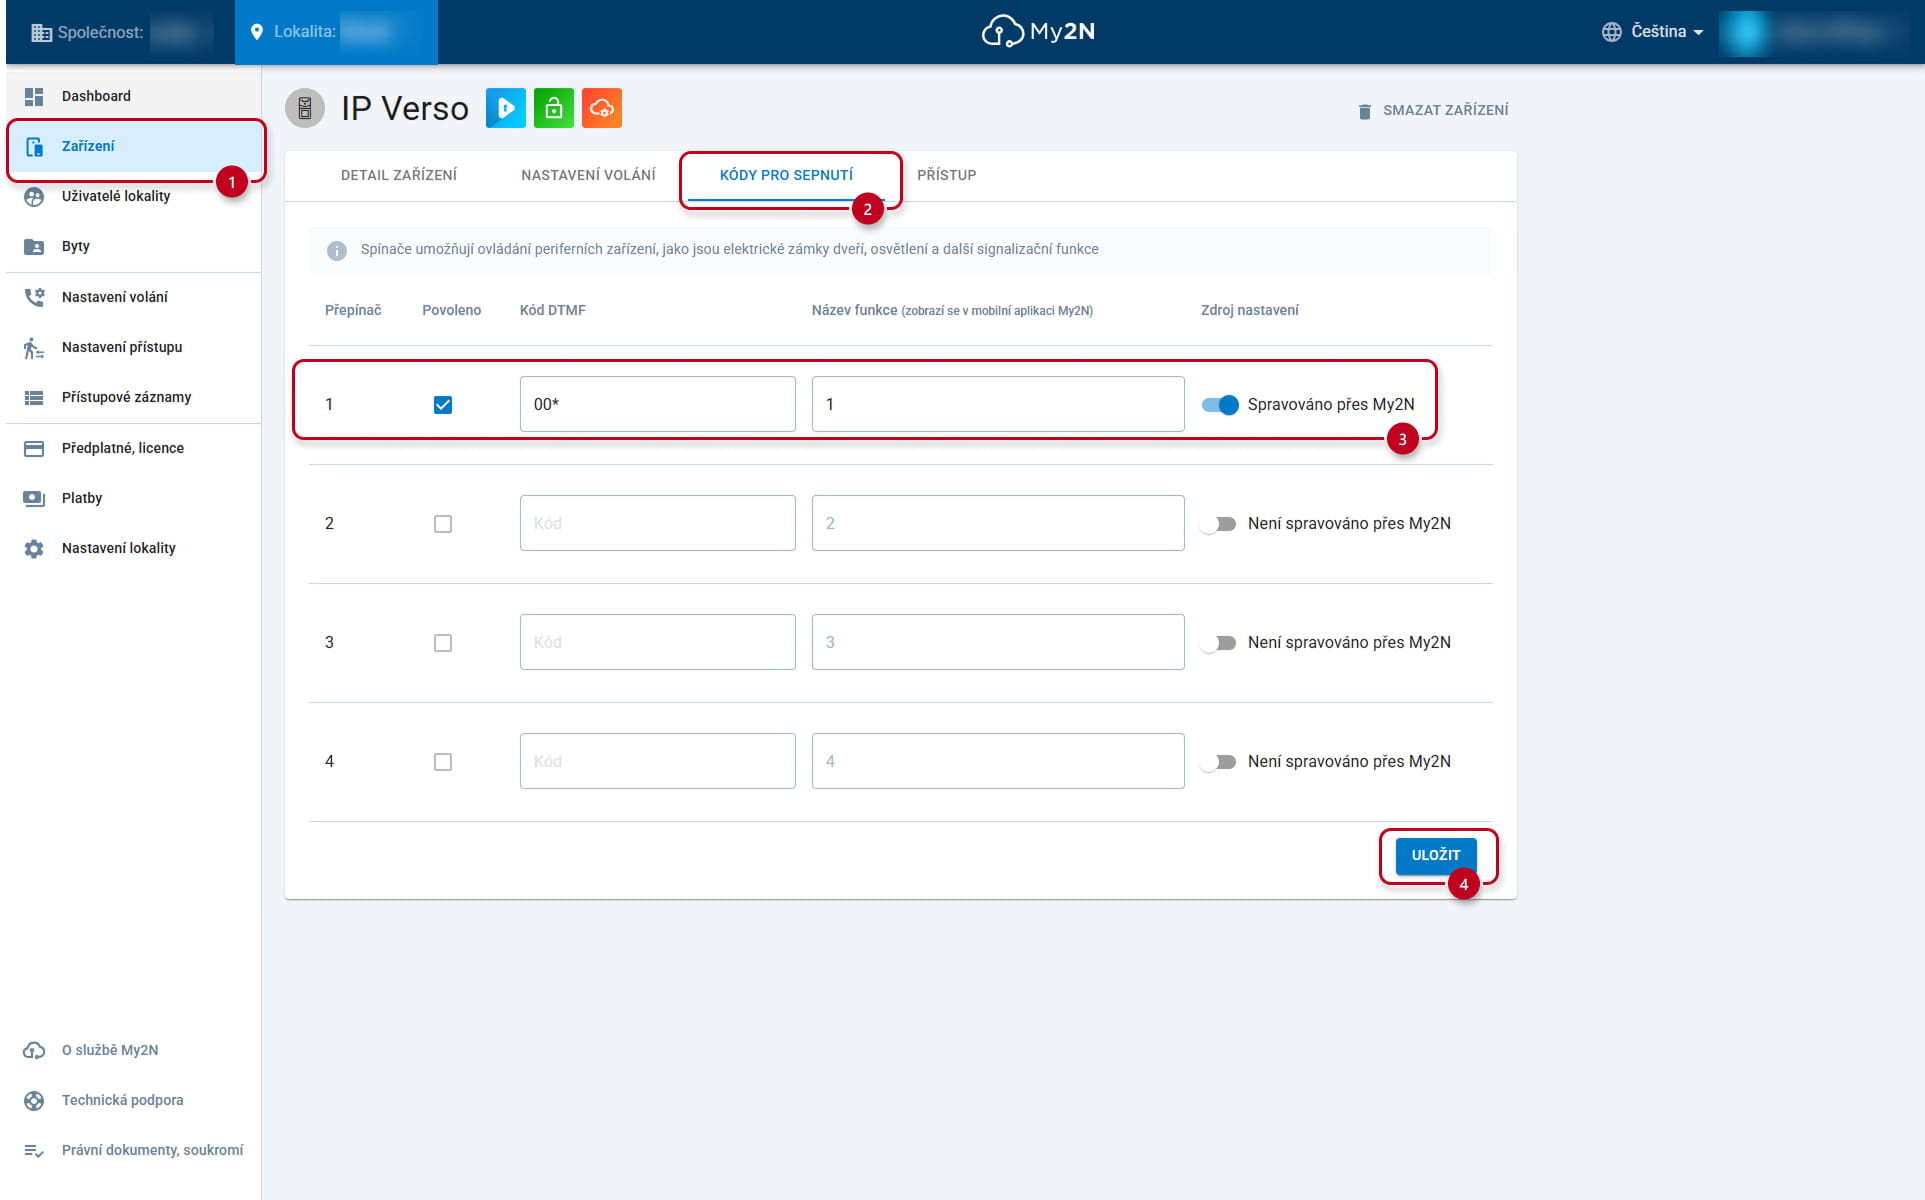The width and height of the screenshot is (1925, 1200).
Task: Click the blue video play icon beside IP Verso
Action: [x=506, y=108]
